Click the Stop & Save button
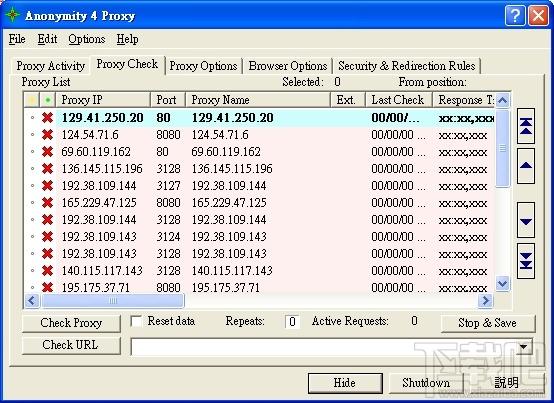The width and height of the screenshot is (554, 403). tap(488, 323)
